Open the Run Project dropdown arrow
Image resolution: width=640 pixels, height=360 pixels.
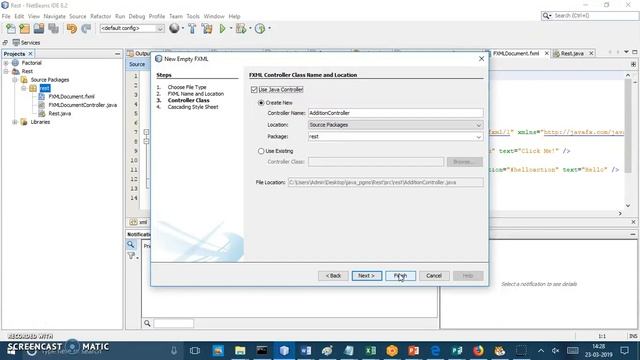coord(231,28)
